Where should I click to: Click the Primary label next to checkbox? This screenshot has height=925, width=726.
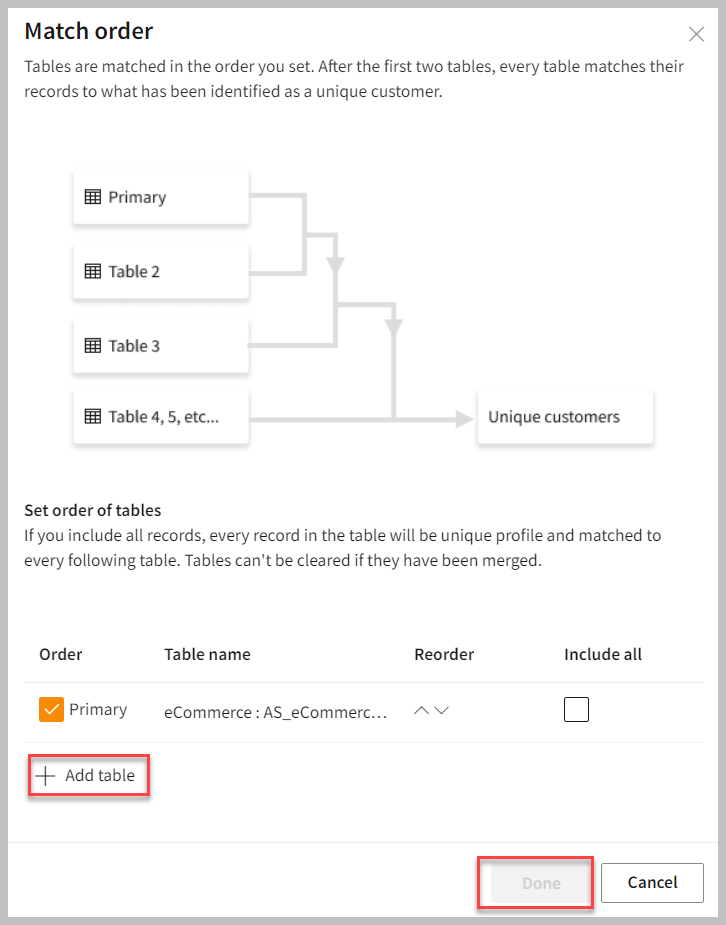(98, 710)
